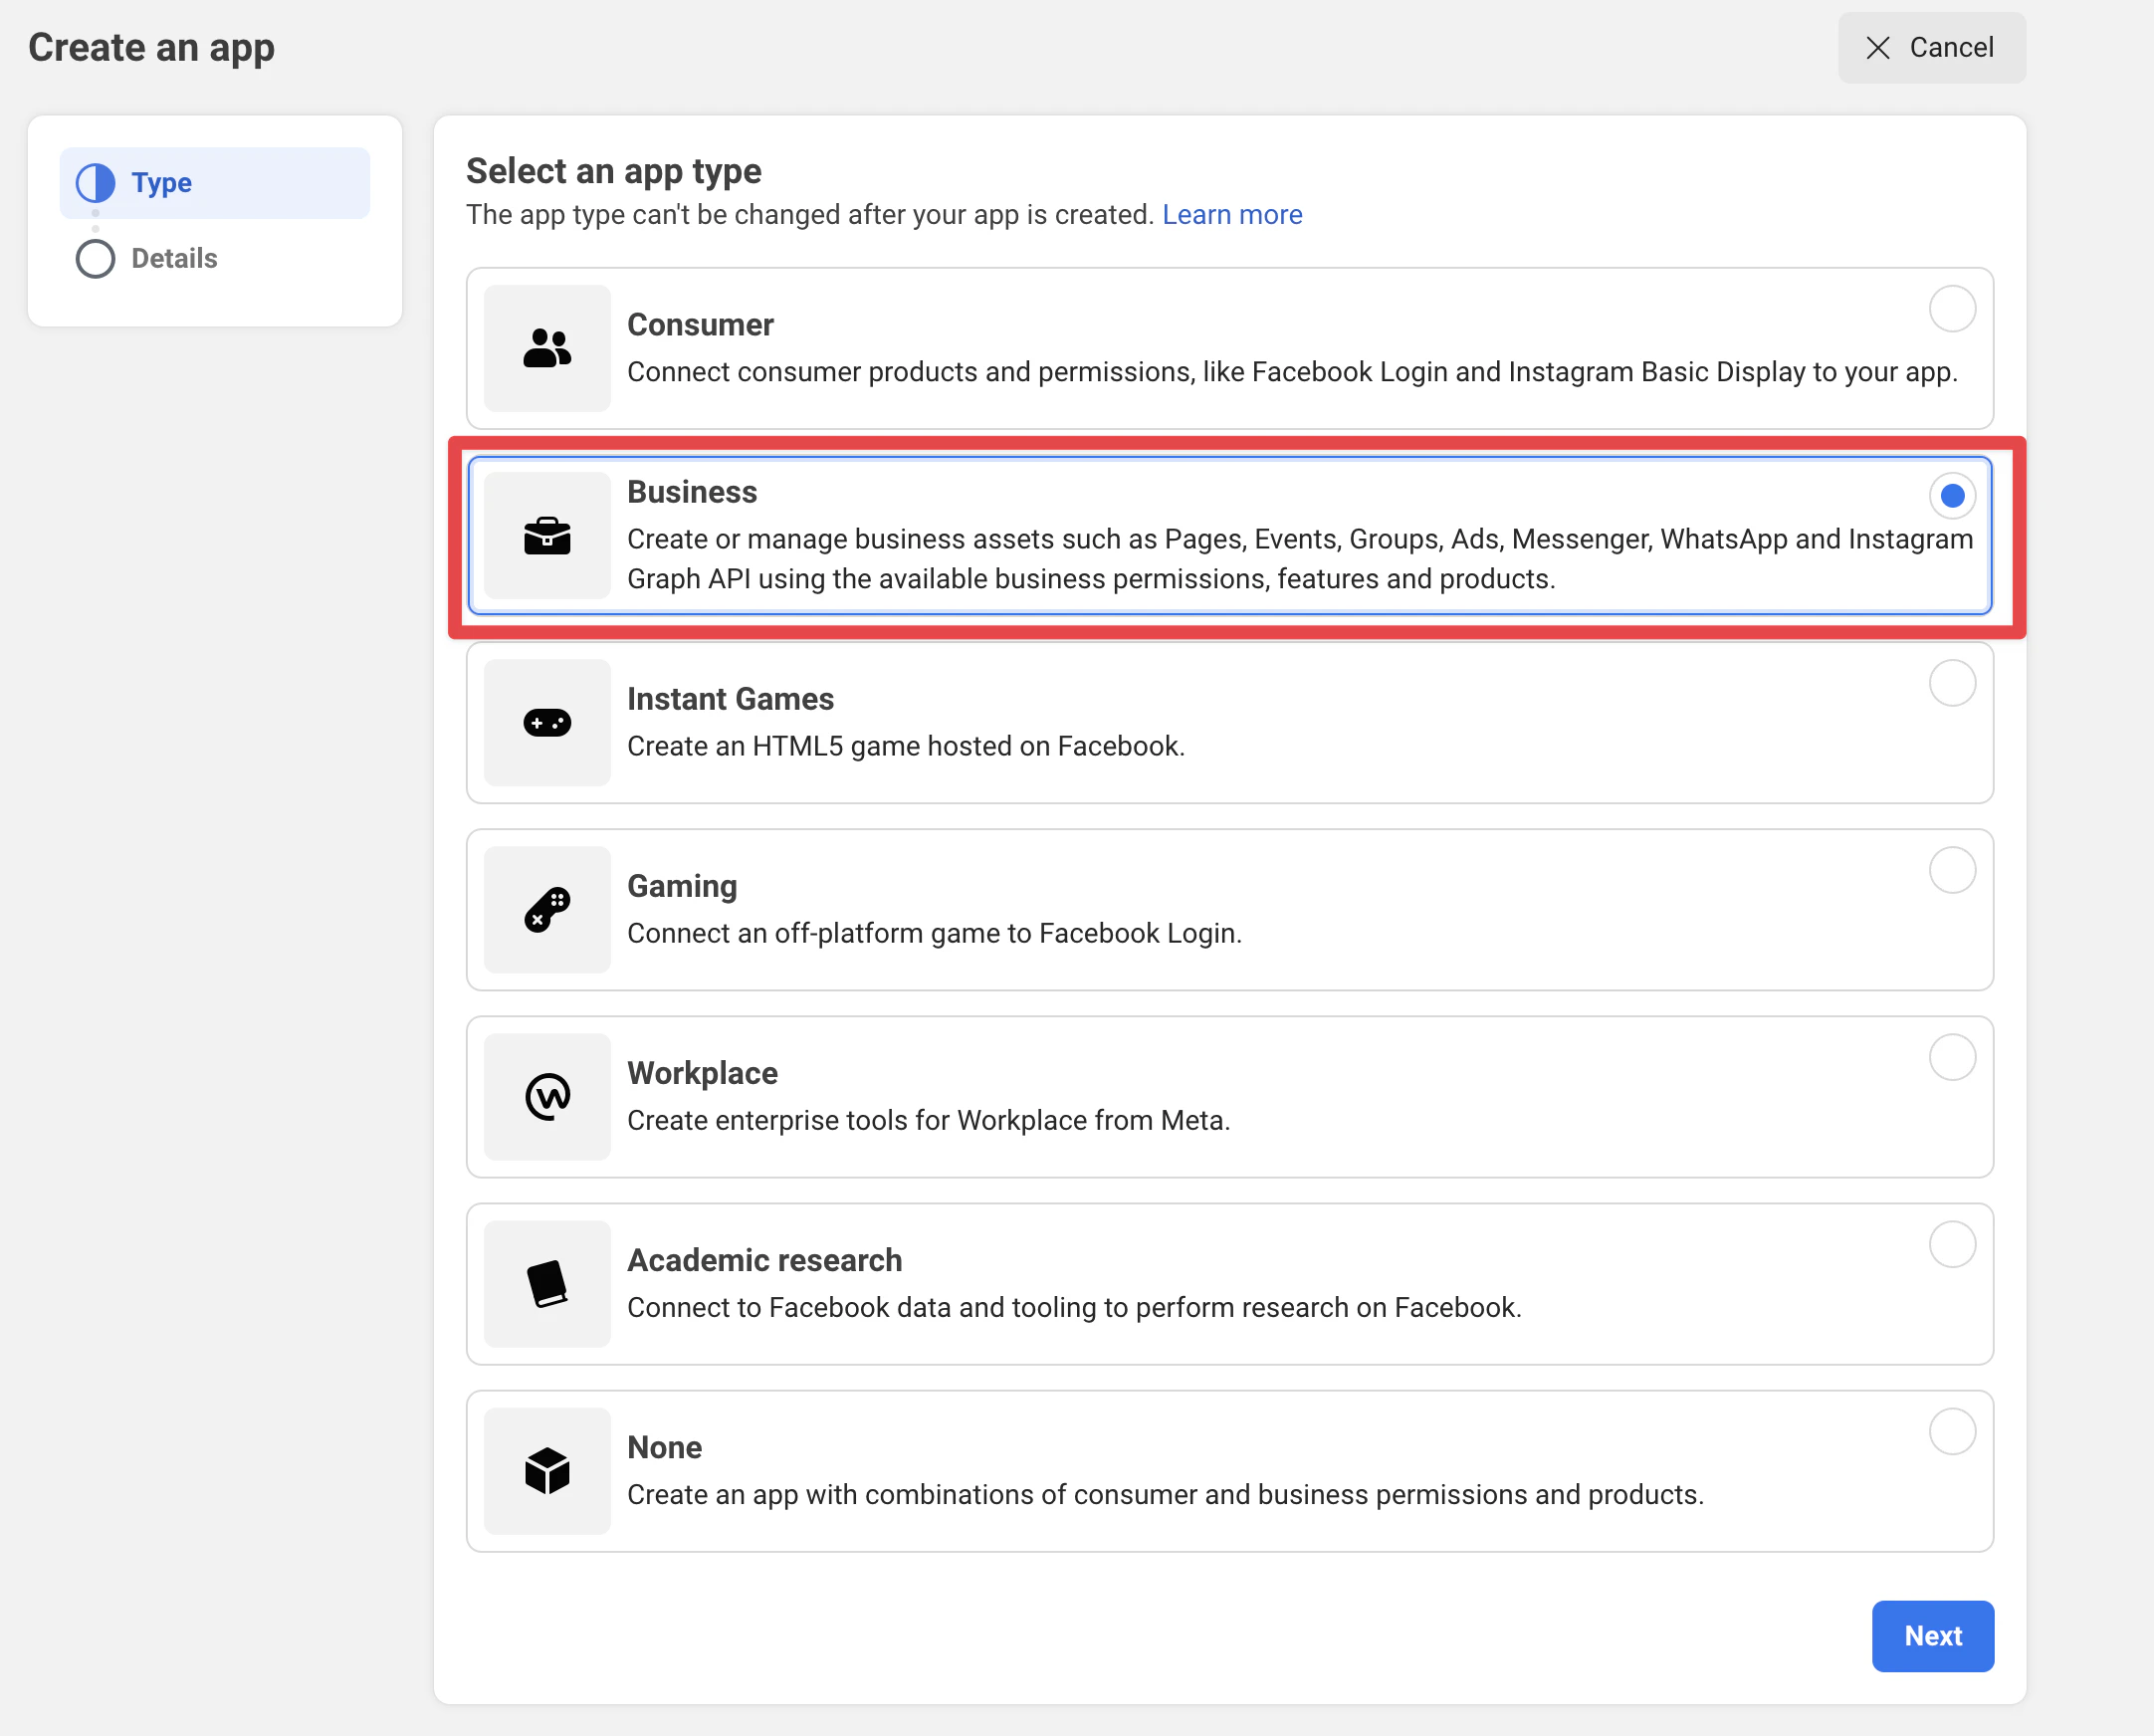The height and width of the screenshot is (1736, 2154).
Task: Click the Workplace from Meta logo icon
Action: click(546, 1096)
